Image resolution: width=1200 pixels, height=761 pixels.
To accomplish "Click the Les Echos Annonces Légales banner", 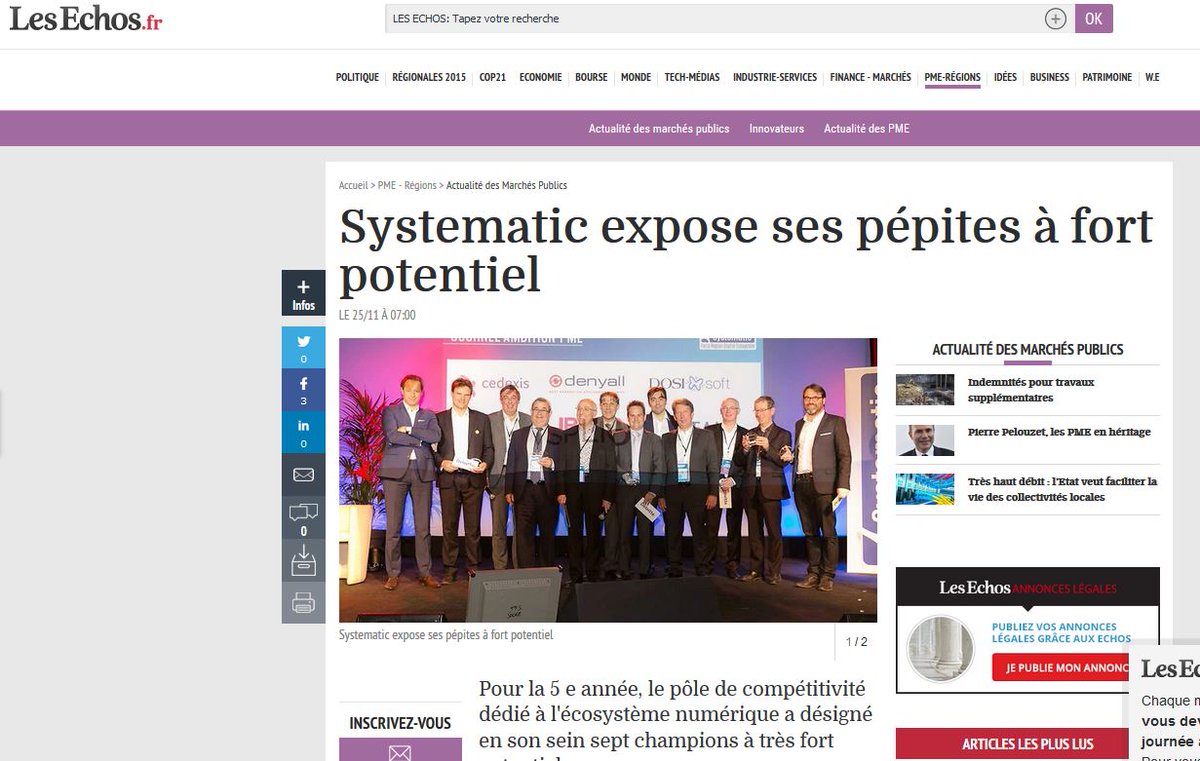I will (1028, 587).
